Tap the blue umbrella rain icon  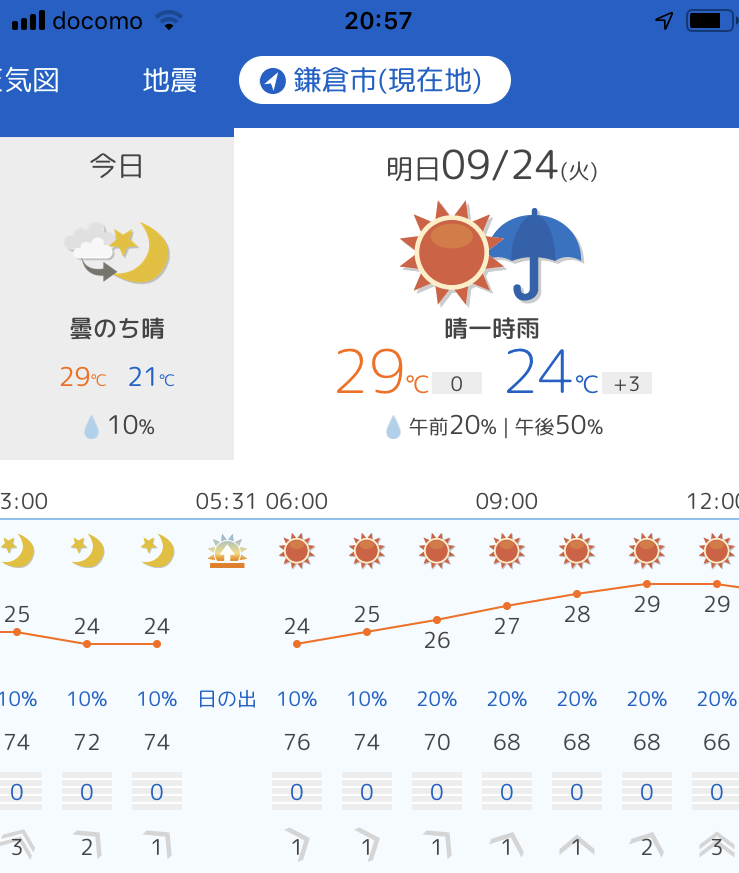click(x=536, y=254)
